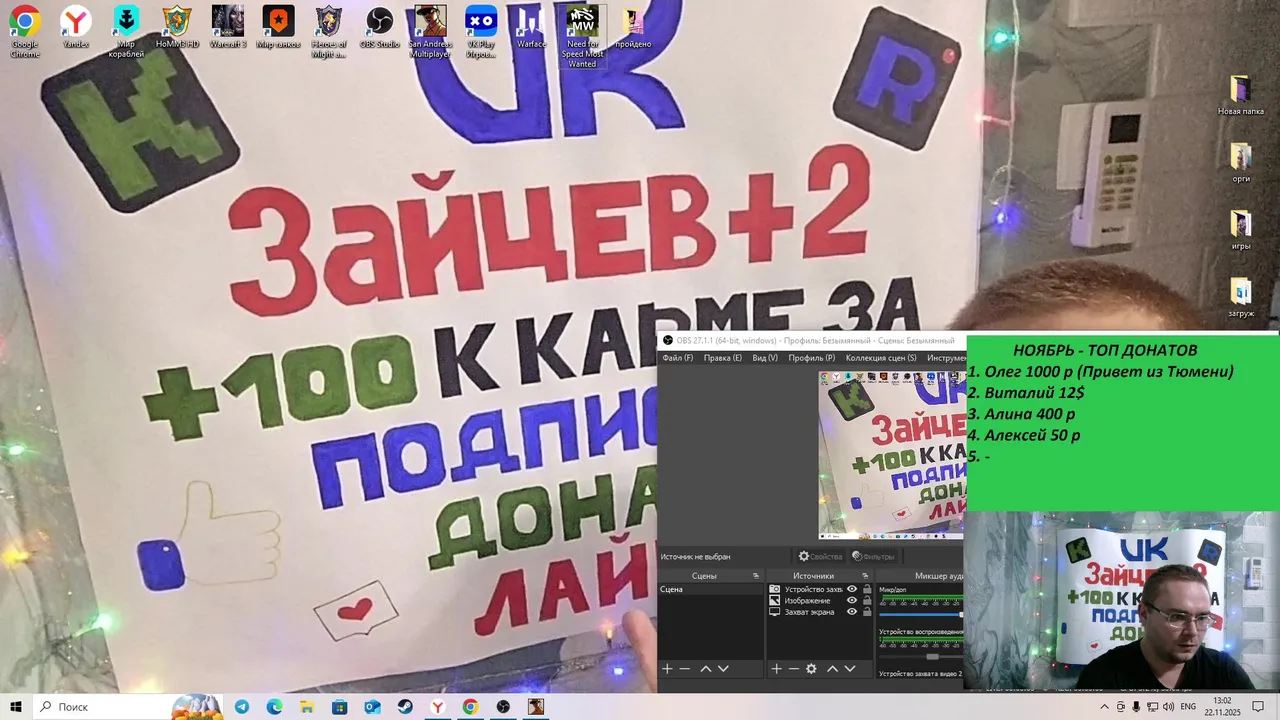Image resolution: width=1280 pixels, height=720 pixels.
Task: Open Steam from the taskbar
Action: 405,707
